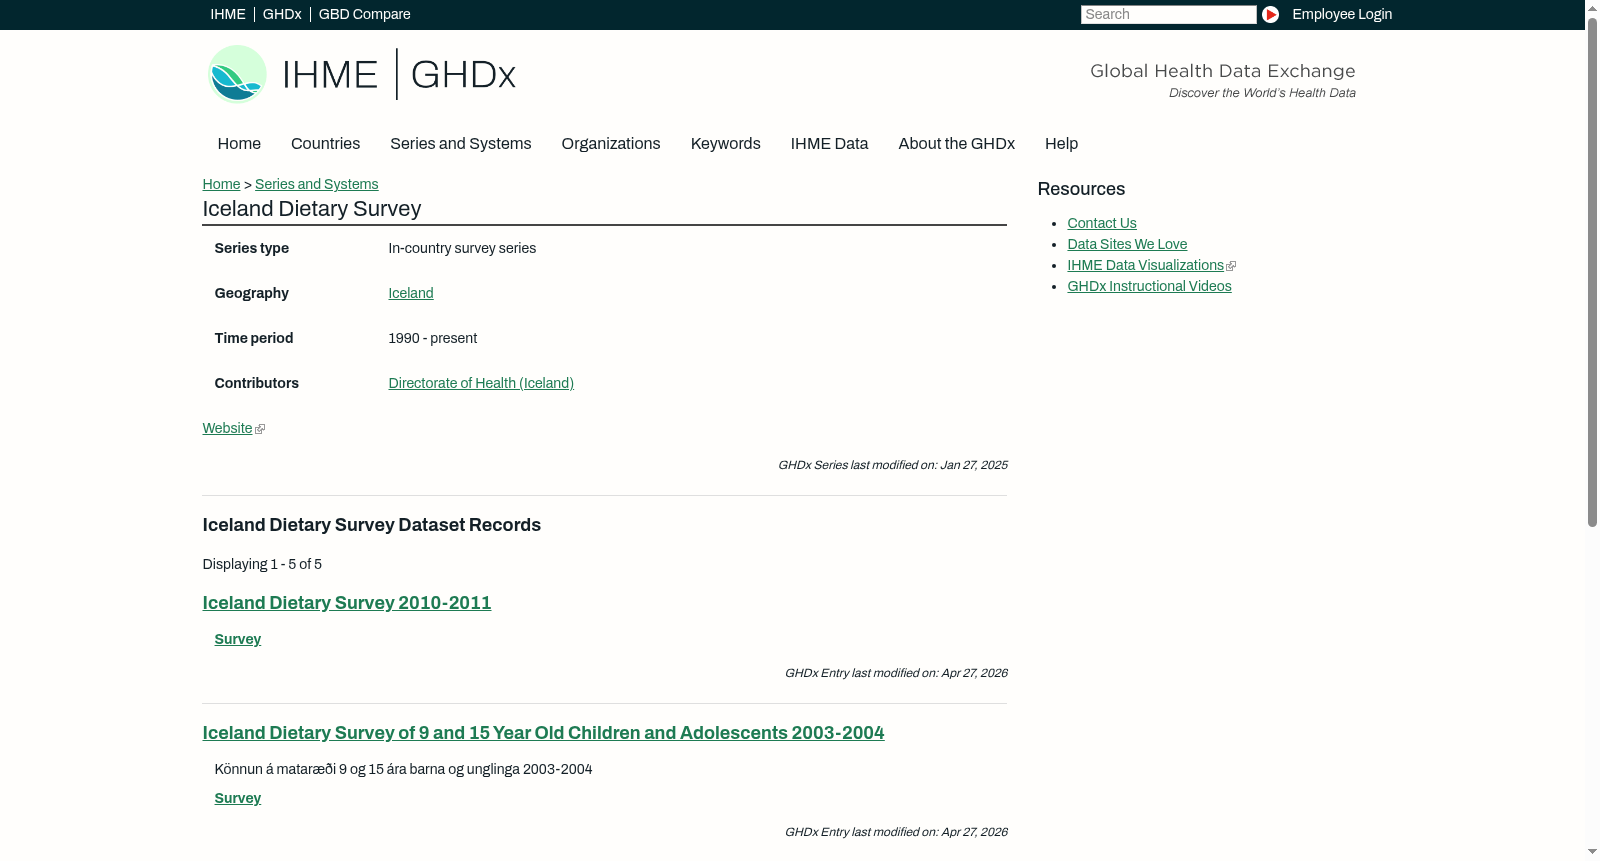The height and width of the screenshot is (861, 1600).
Task: Click the scrollbar down arrow
Action: coord(1593,852)
